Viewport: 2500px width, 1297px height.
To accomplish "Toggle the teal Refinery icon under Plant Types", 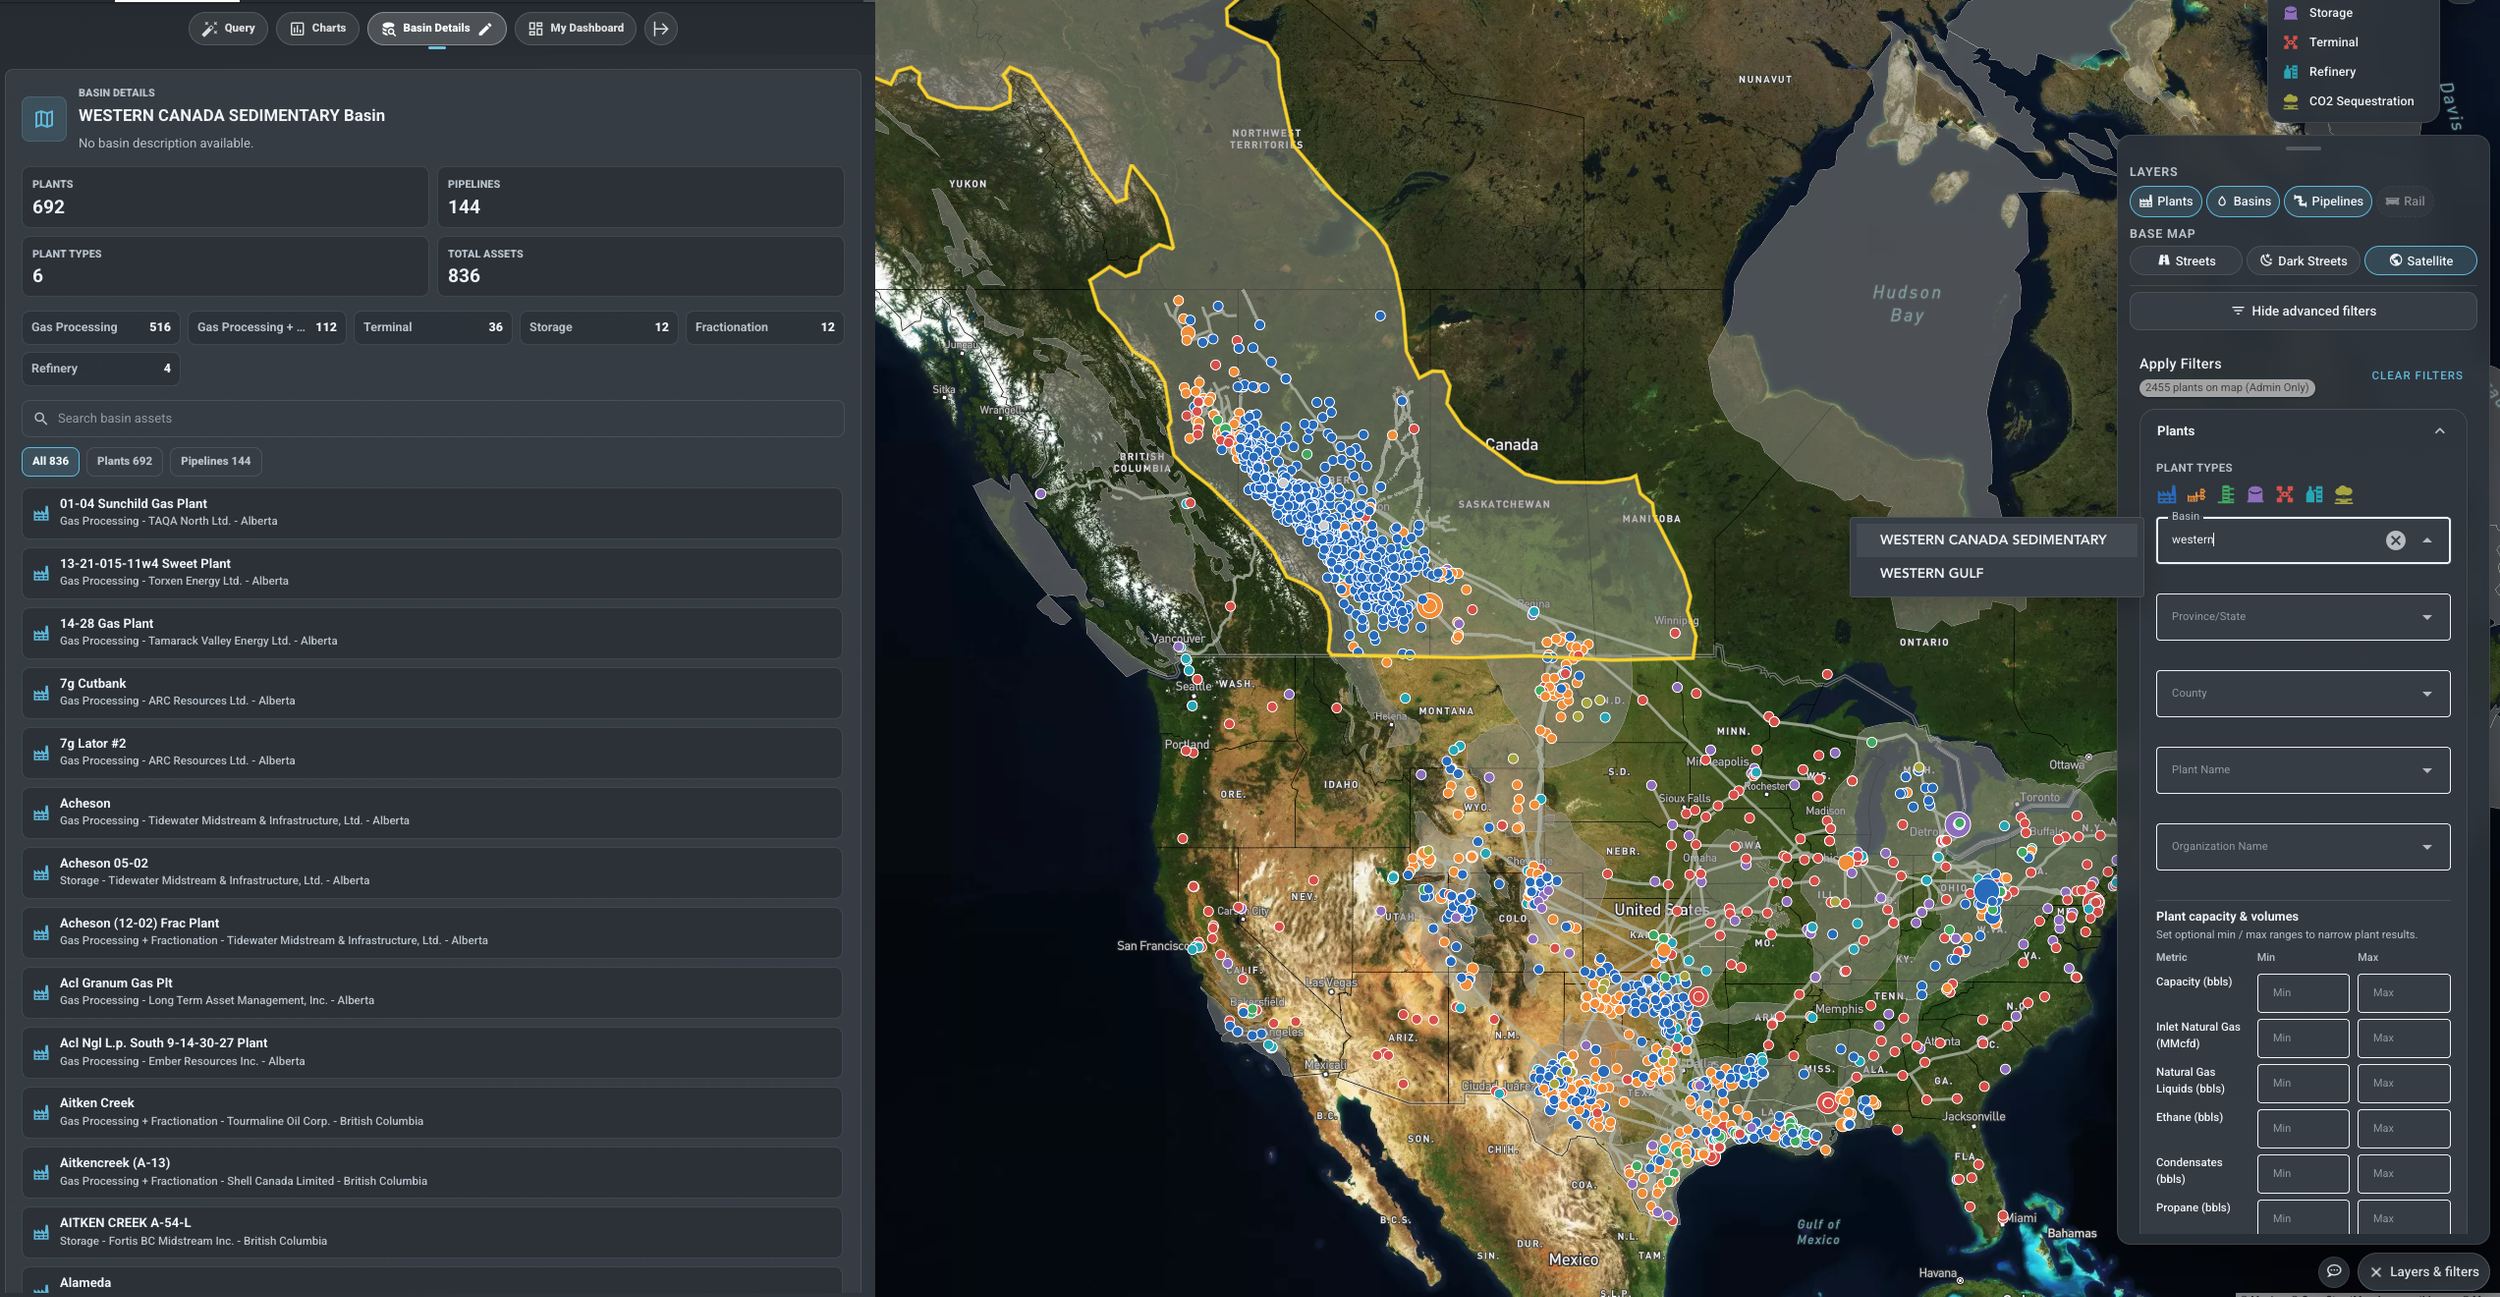I will [2314, 494].
